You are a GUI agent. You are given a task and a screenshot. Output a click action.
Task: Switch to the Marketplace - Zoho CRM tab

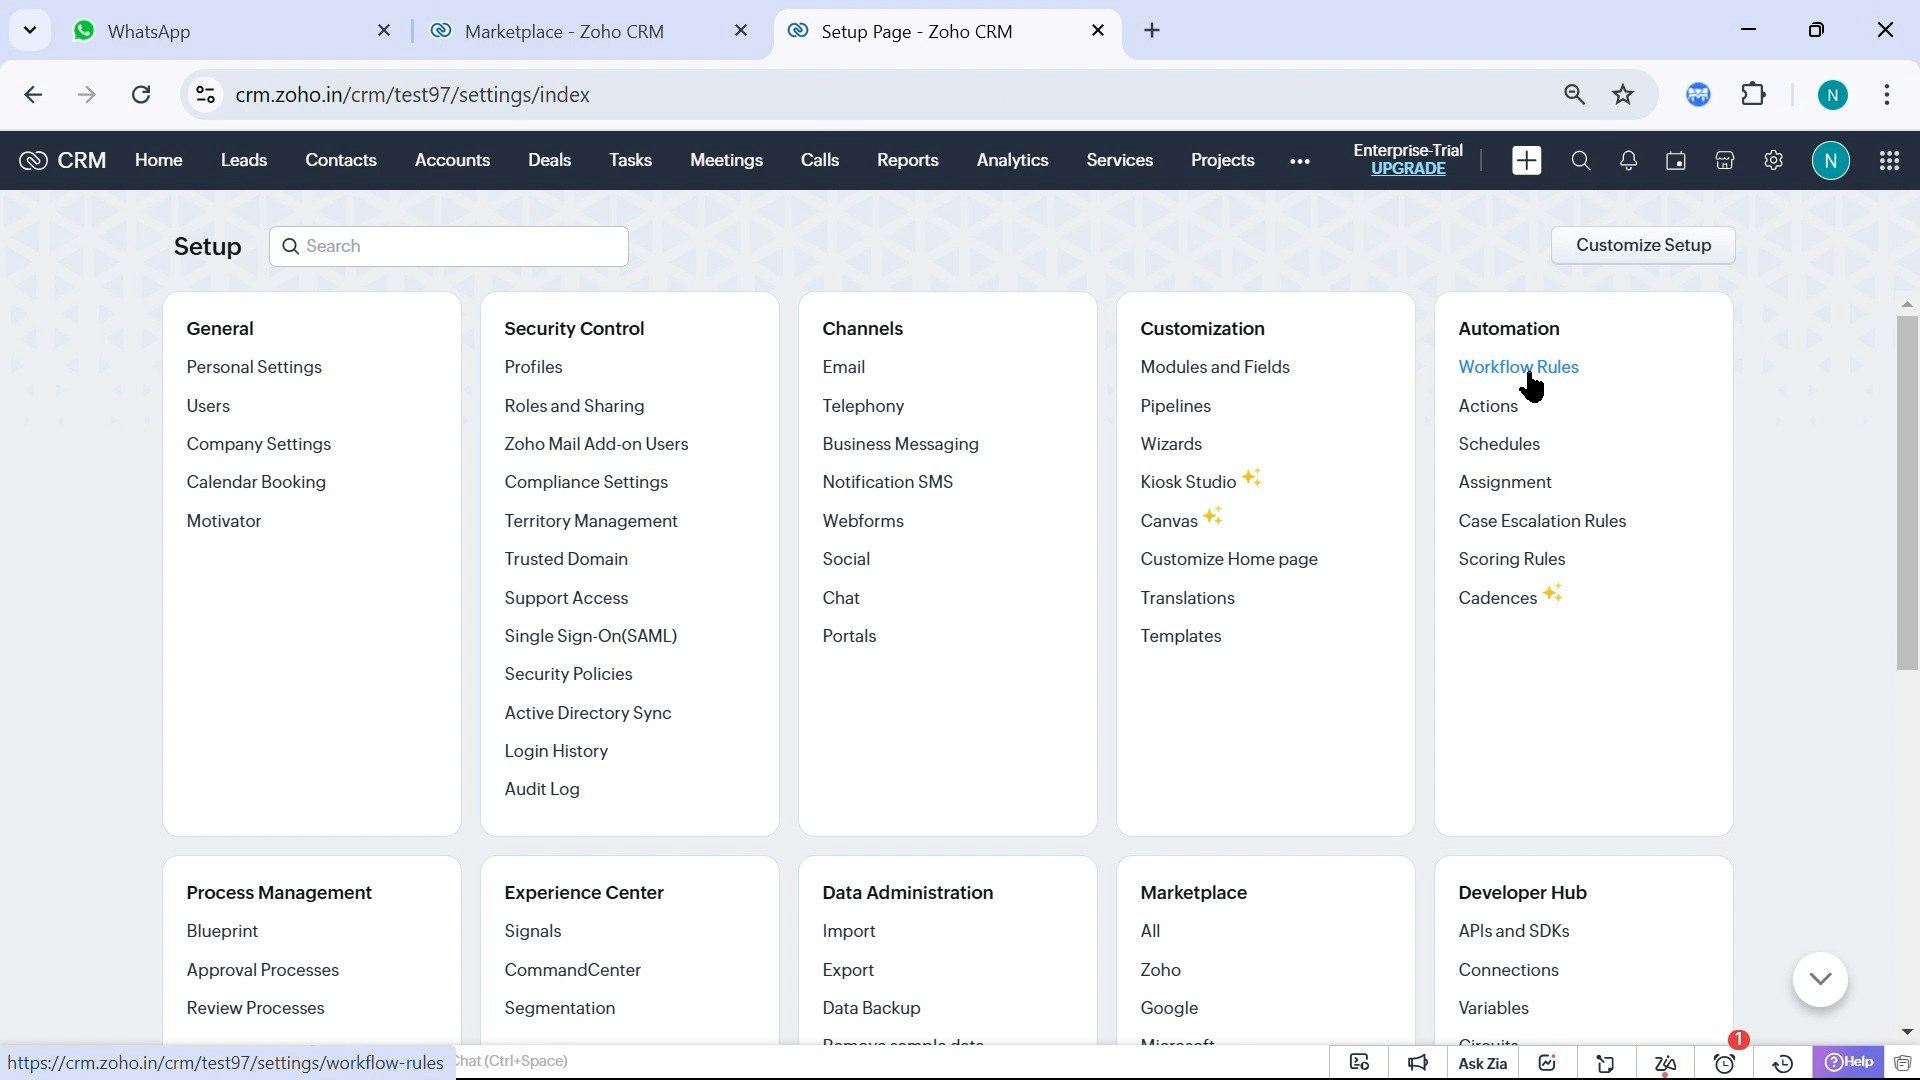[x=566, y=31]
